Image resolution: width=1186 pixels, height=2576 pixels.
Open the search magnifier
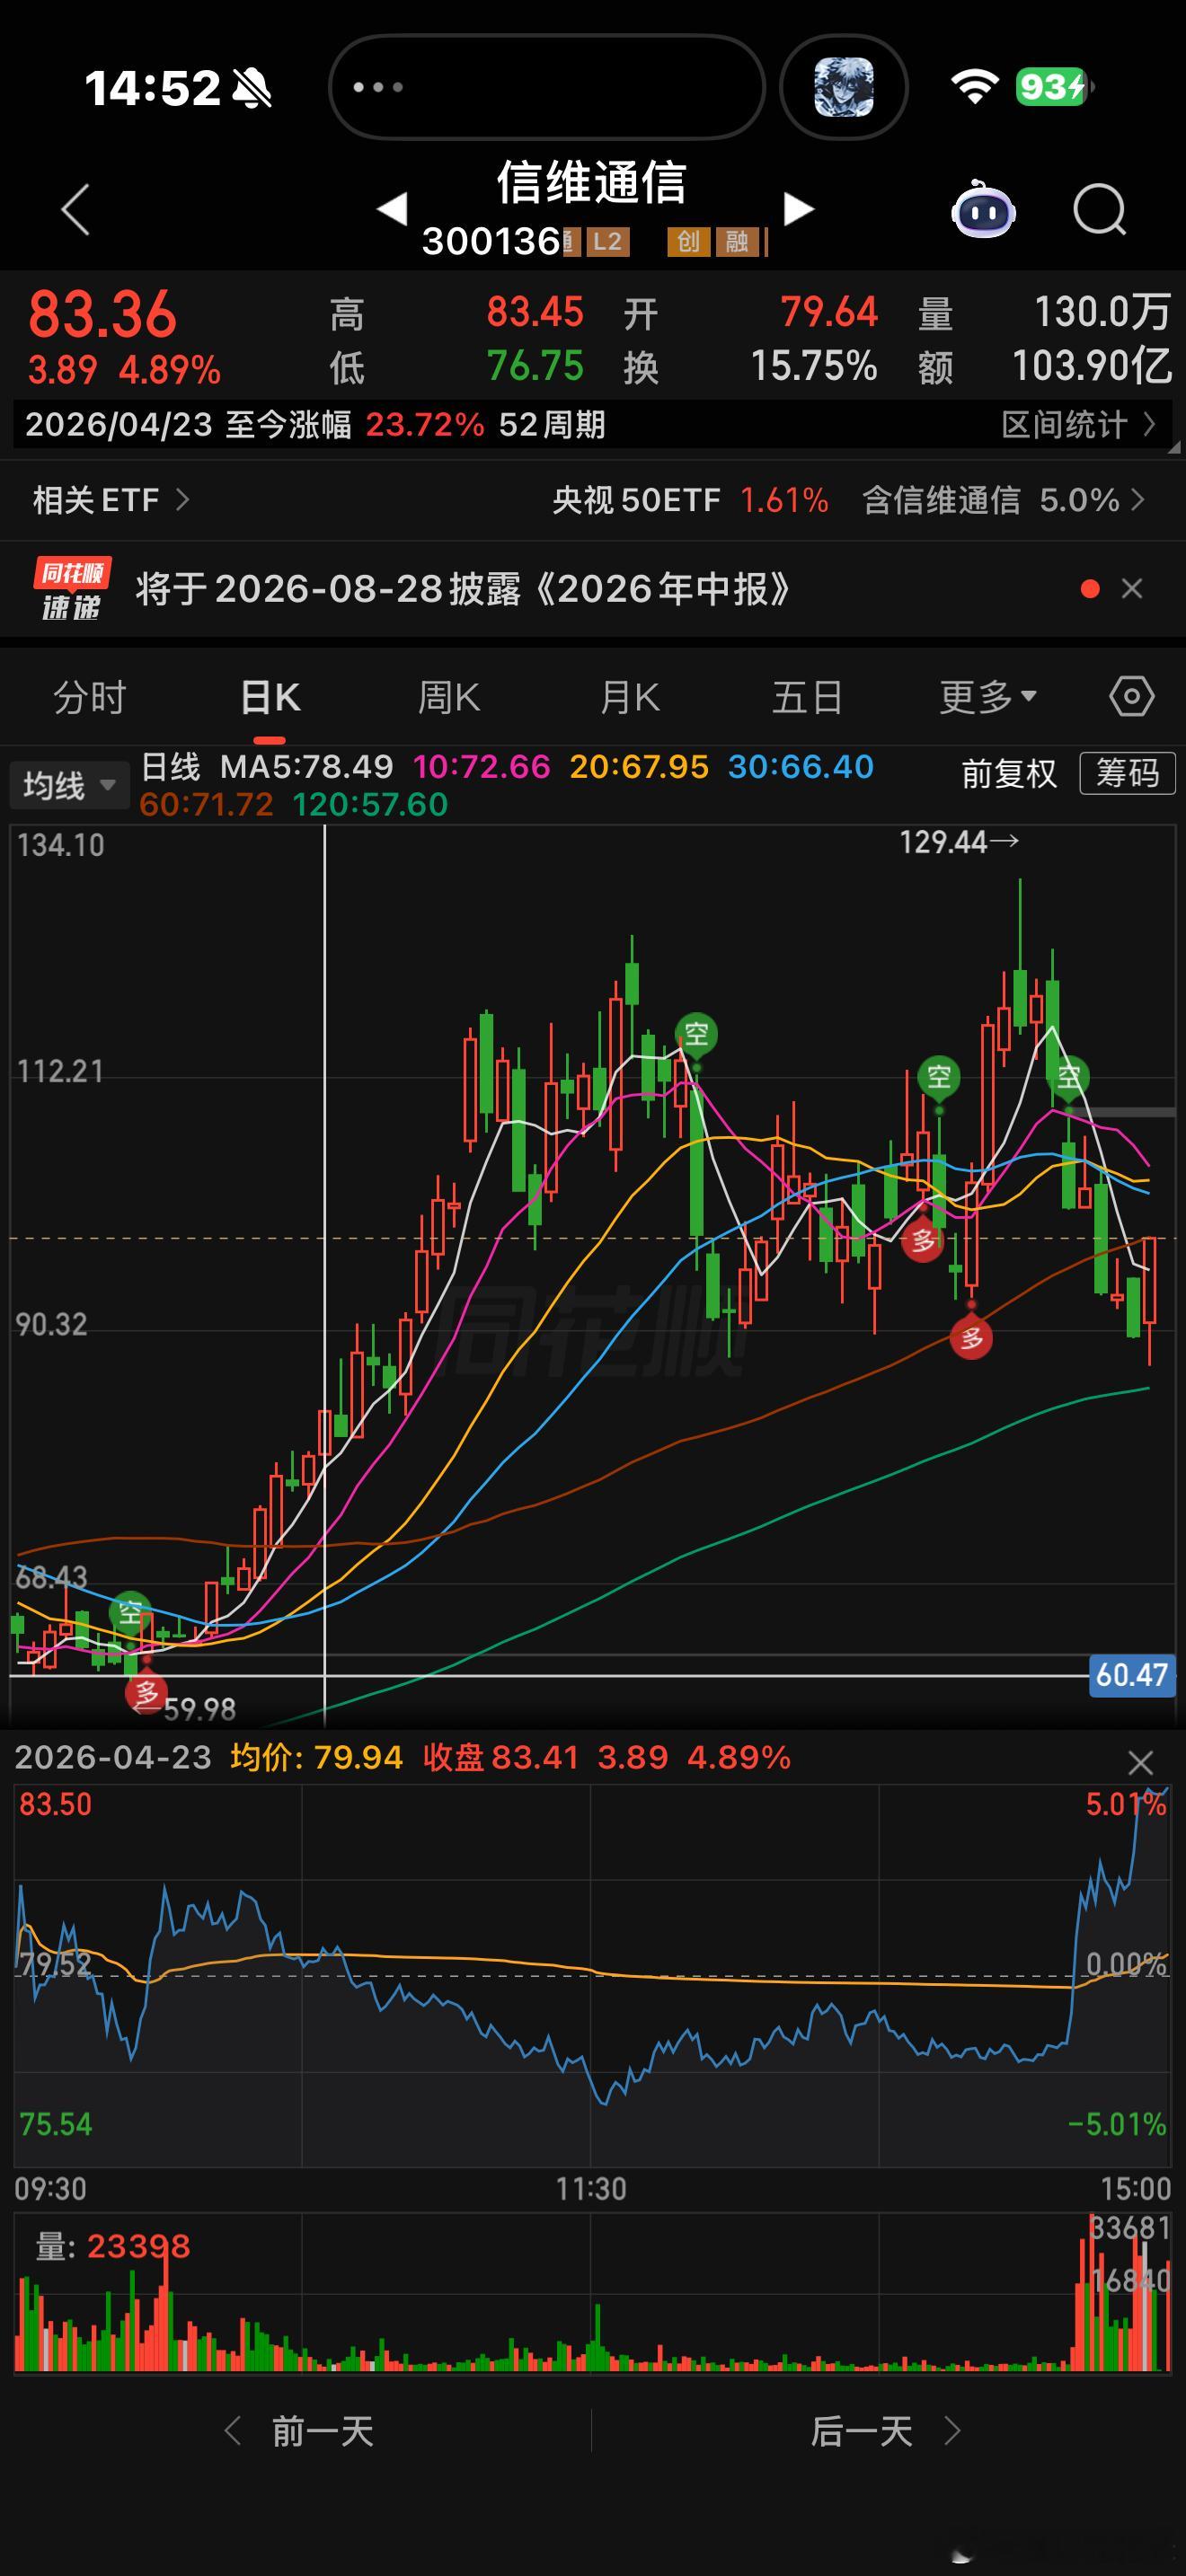(x=1100, y=209)
